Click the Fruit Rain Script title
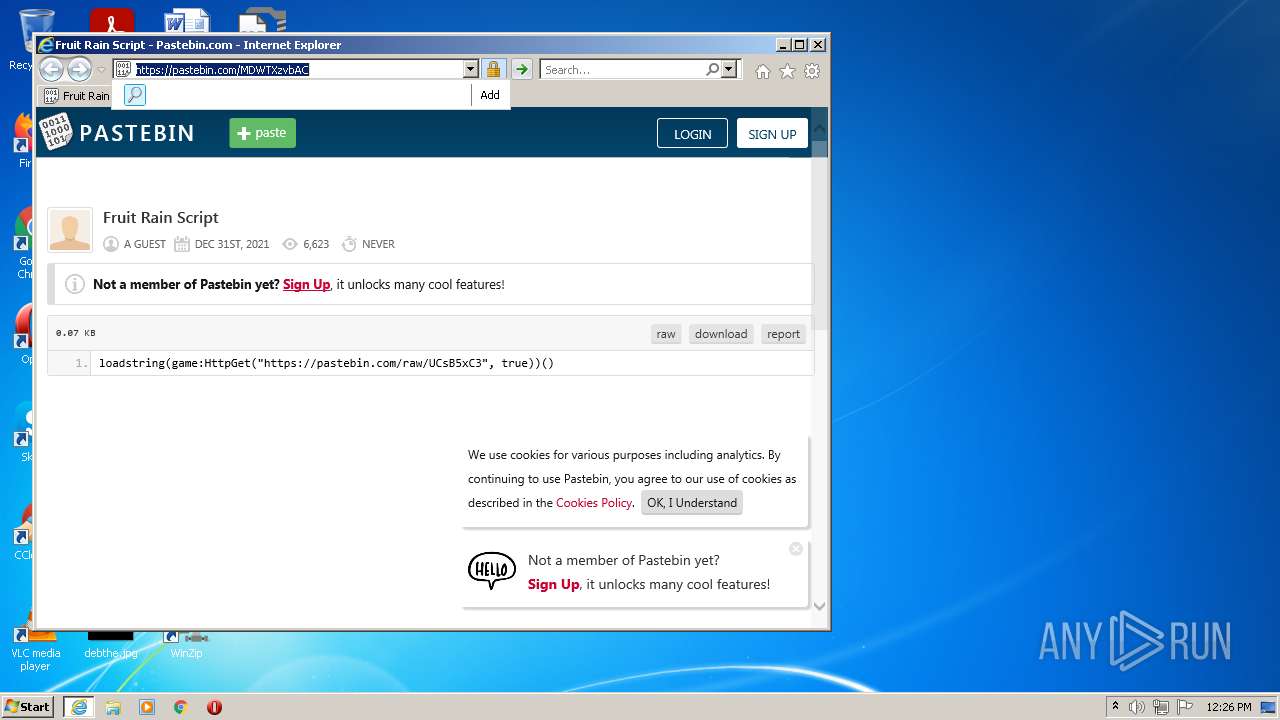 click(x=160, y=217)
